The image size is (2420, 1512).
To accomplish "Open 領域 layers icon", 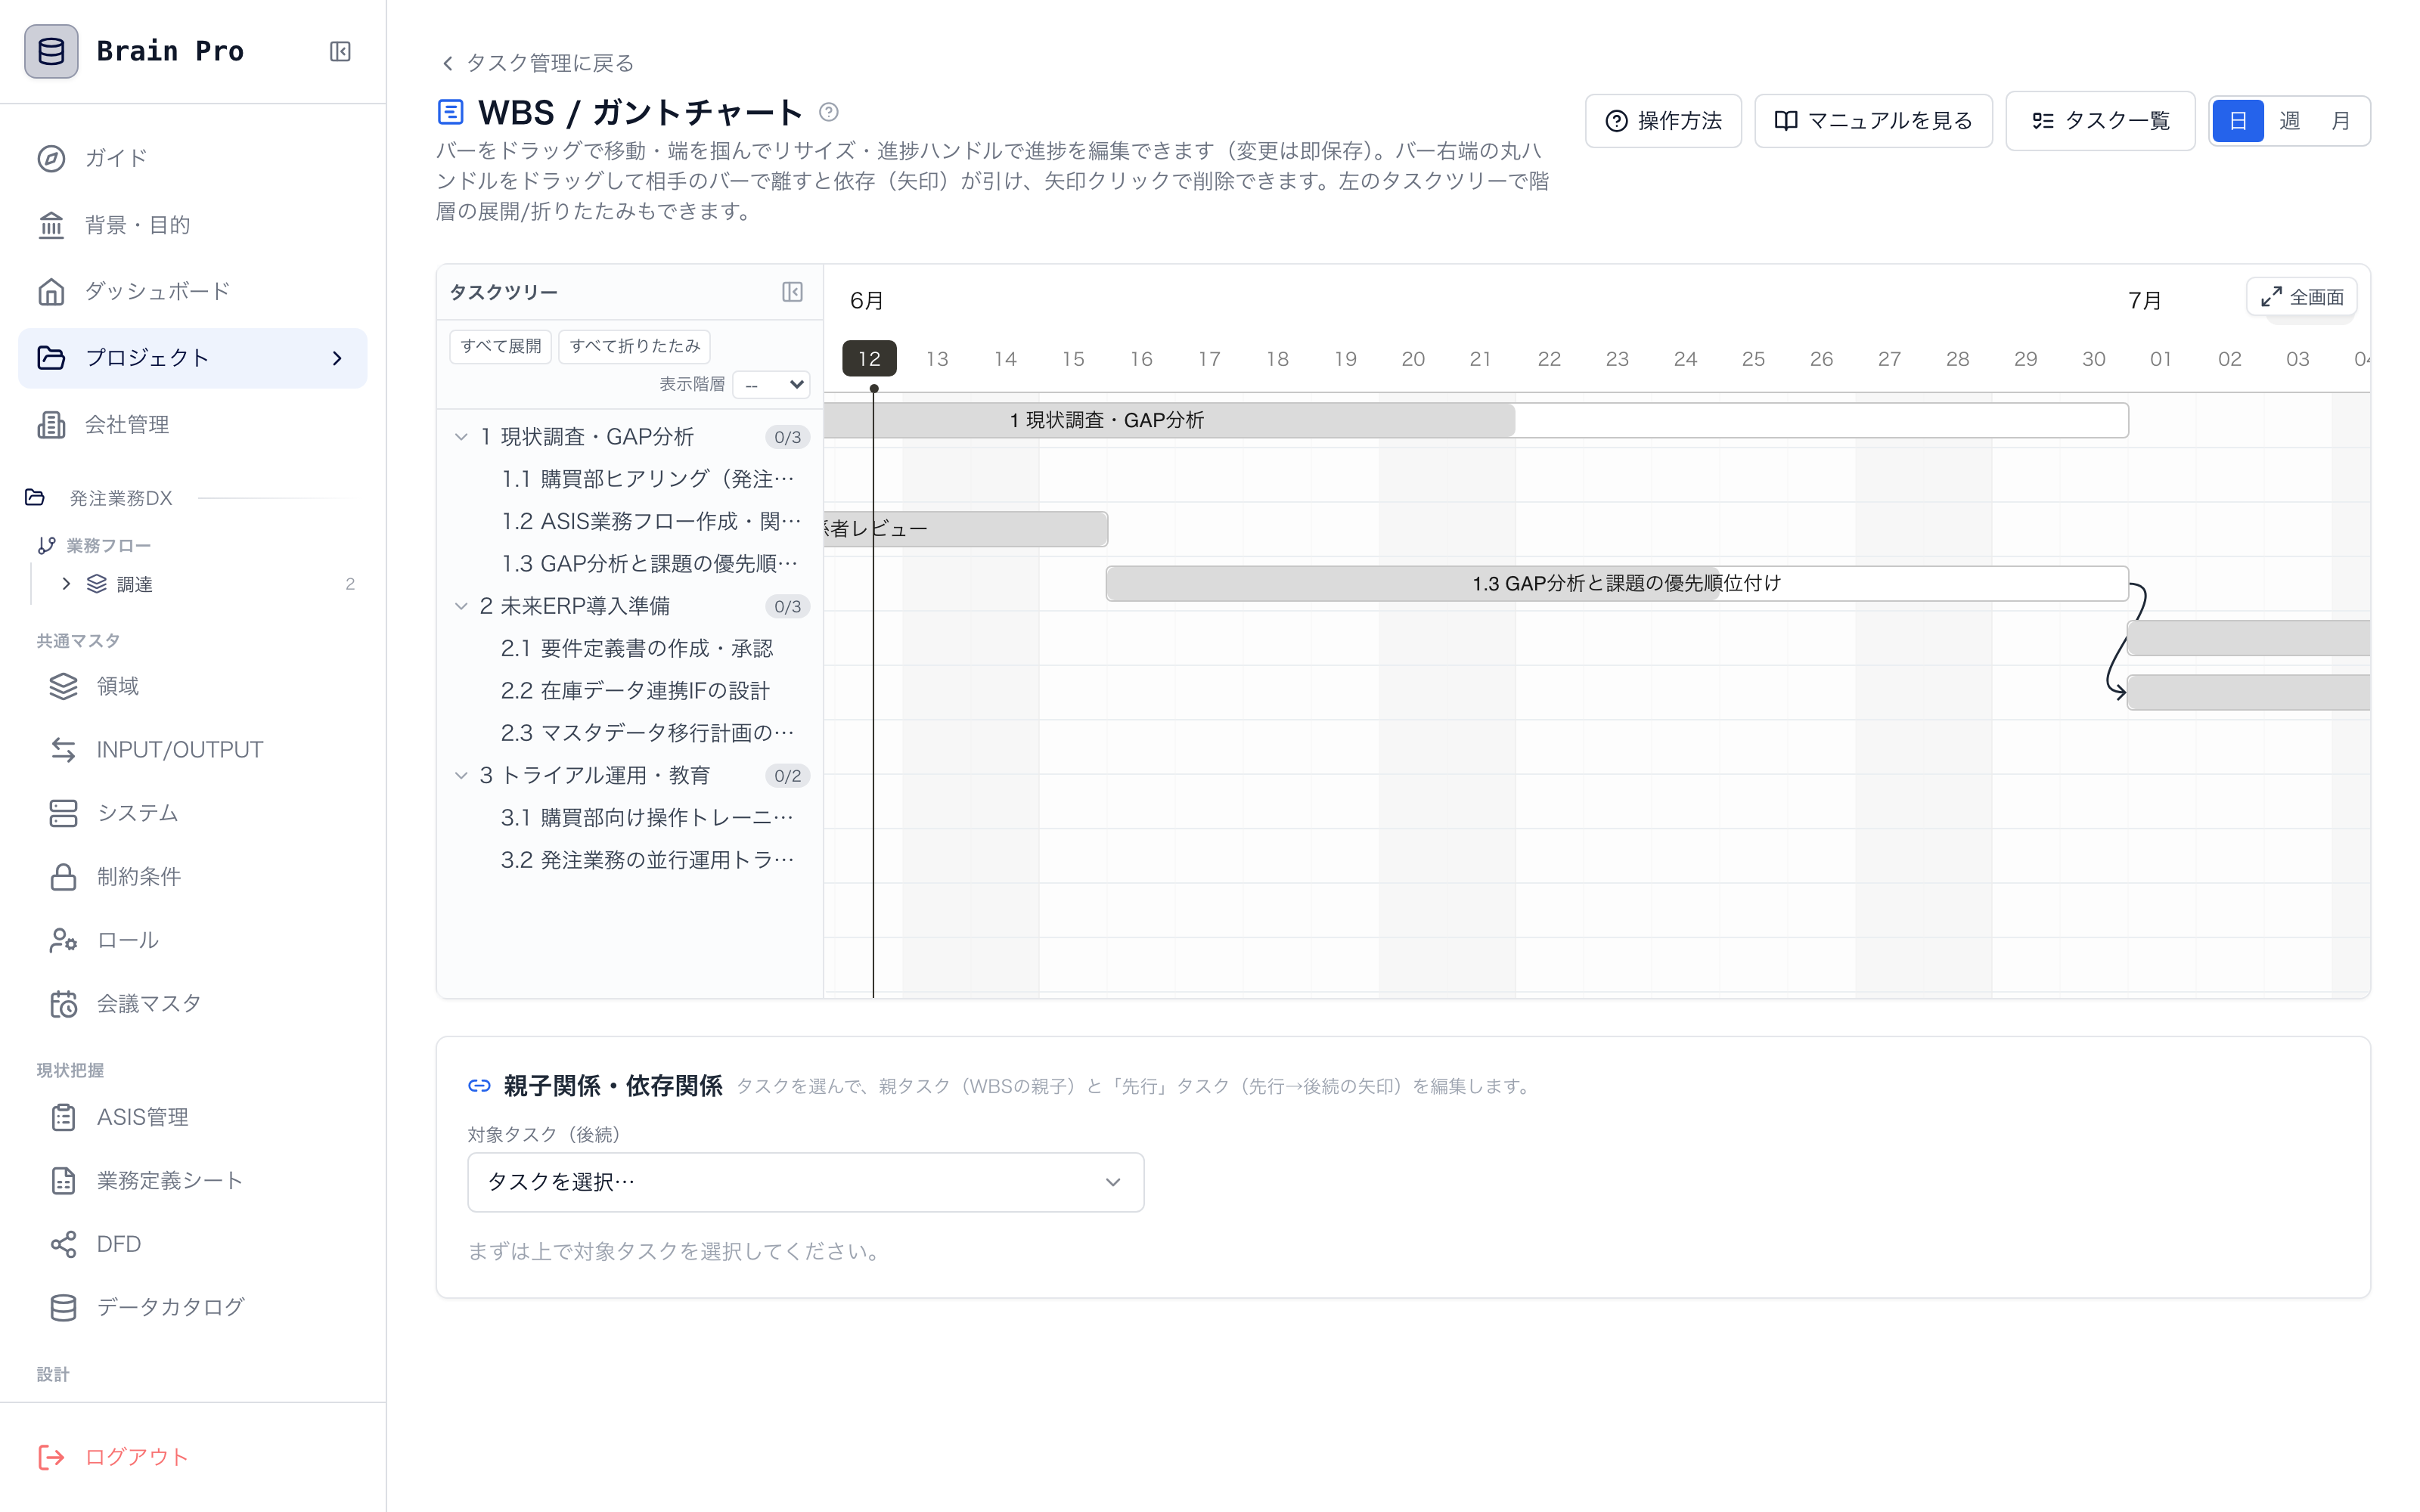I will tap(63, 686).
